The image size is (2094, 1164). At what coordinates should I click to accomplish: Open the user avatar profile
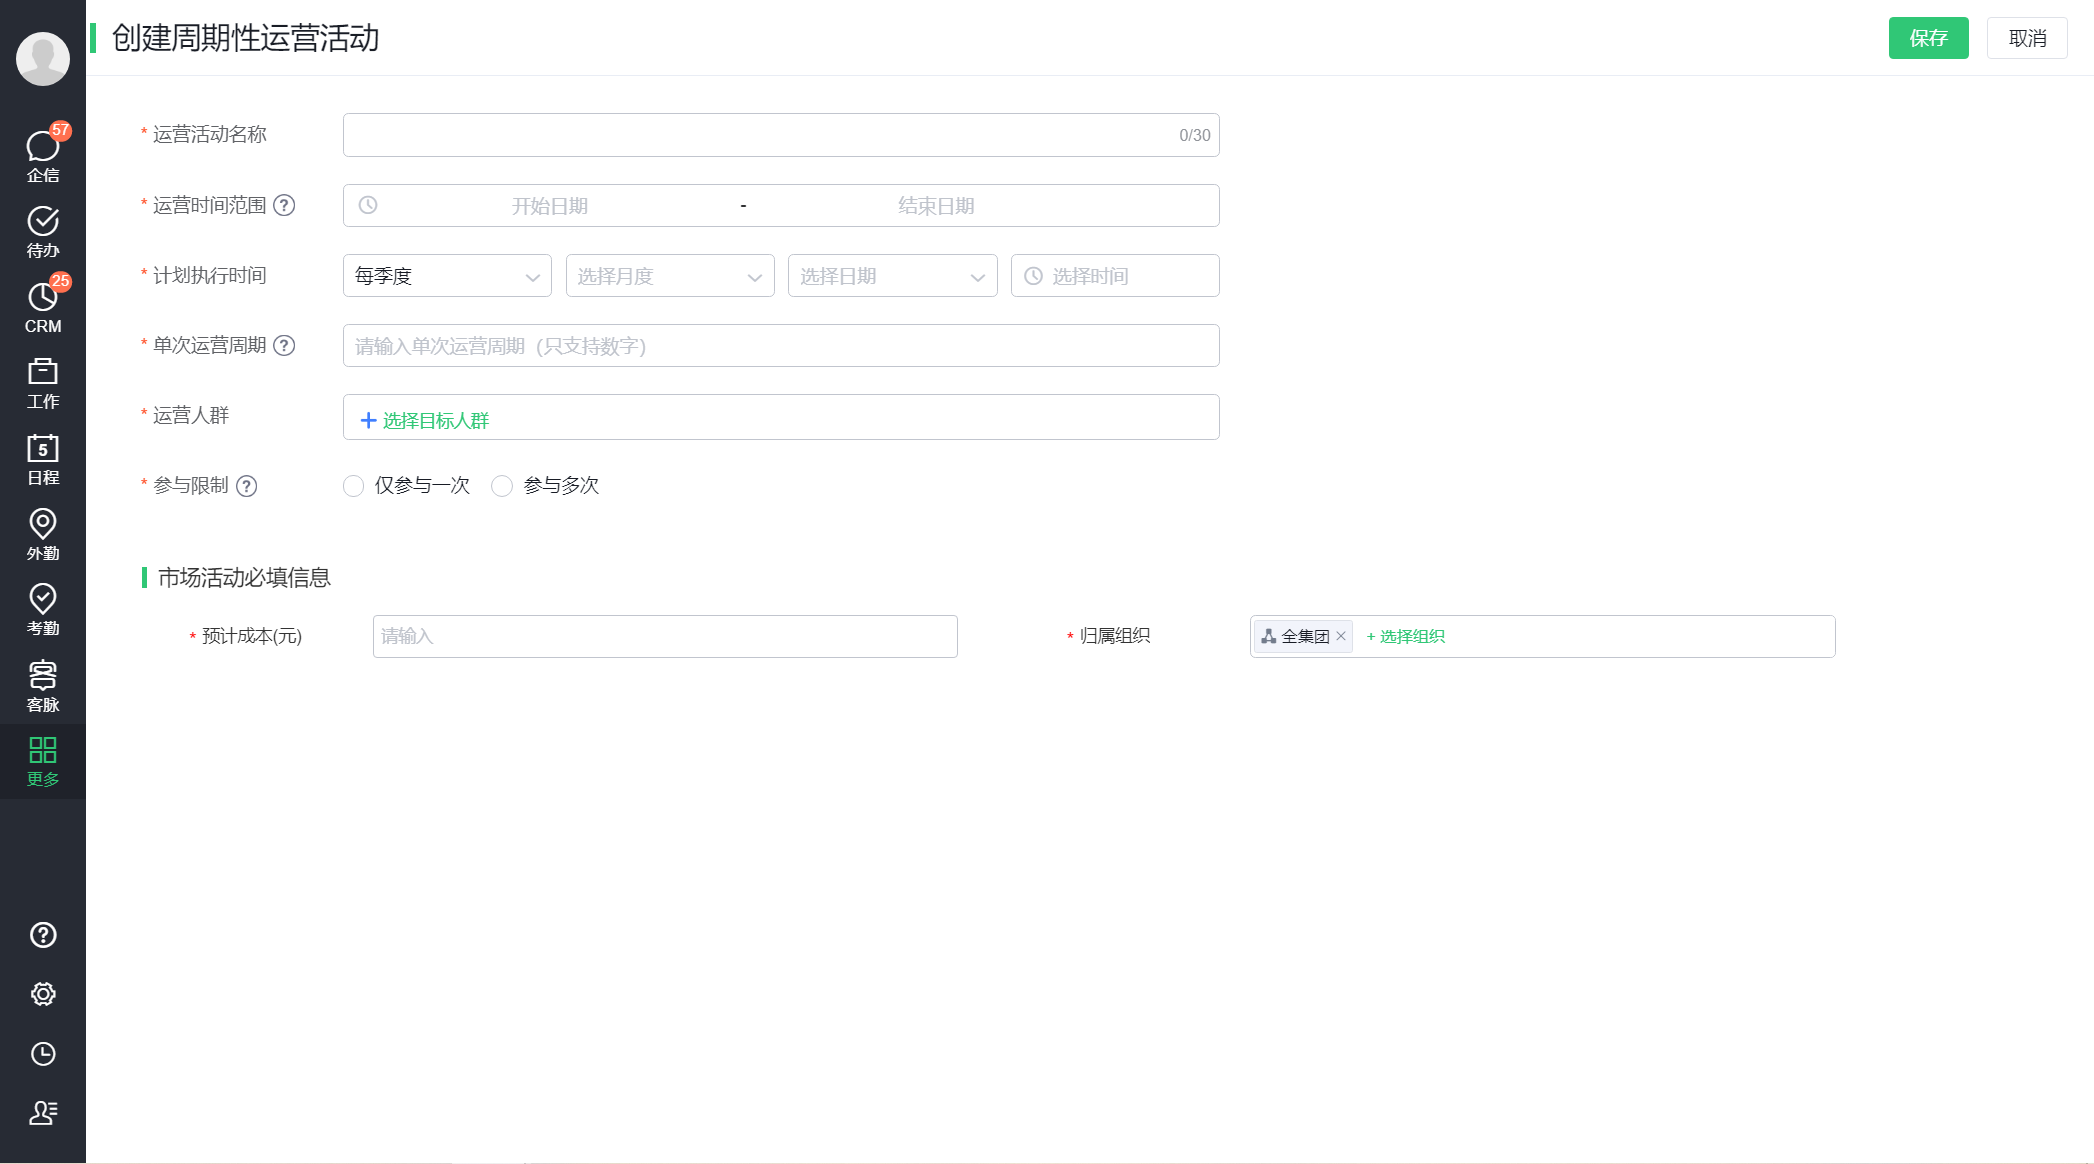point(43,59)
